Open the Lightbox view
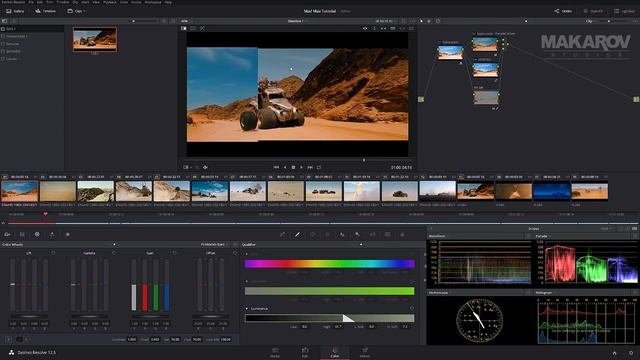This screenshot has height=360, width=640. coord(625,11)
